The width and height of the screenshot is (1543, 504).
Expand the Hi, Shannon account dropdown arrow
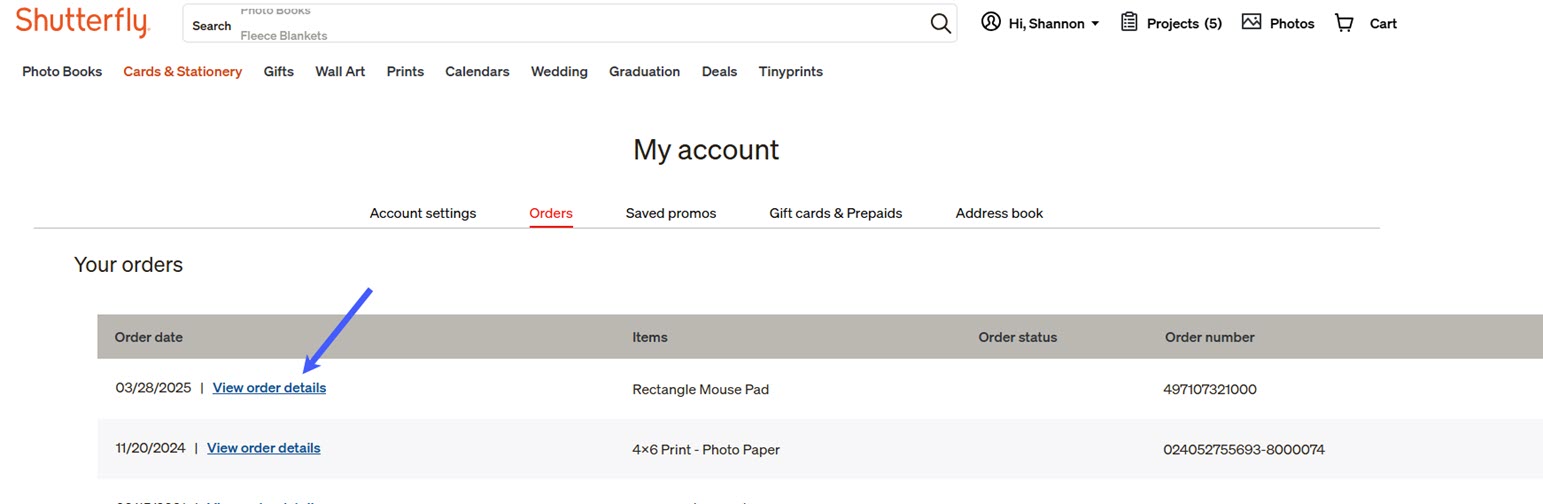pos(1095,24)
